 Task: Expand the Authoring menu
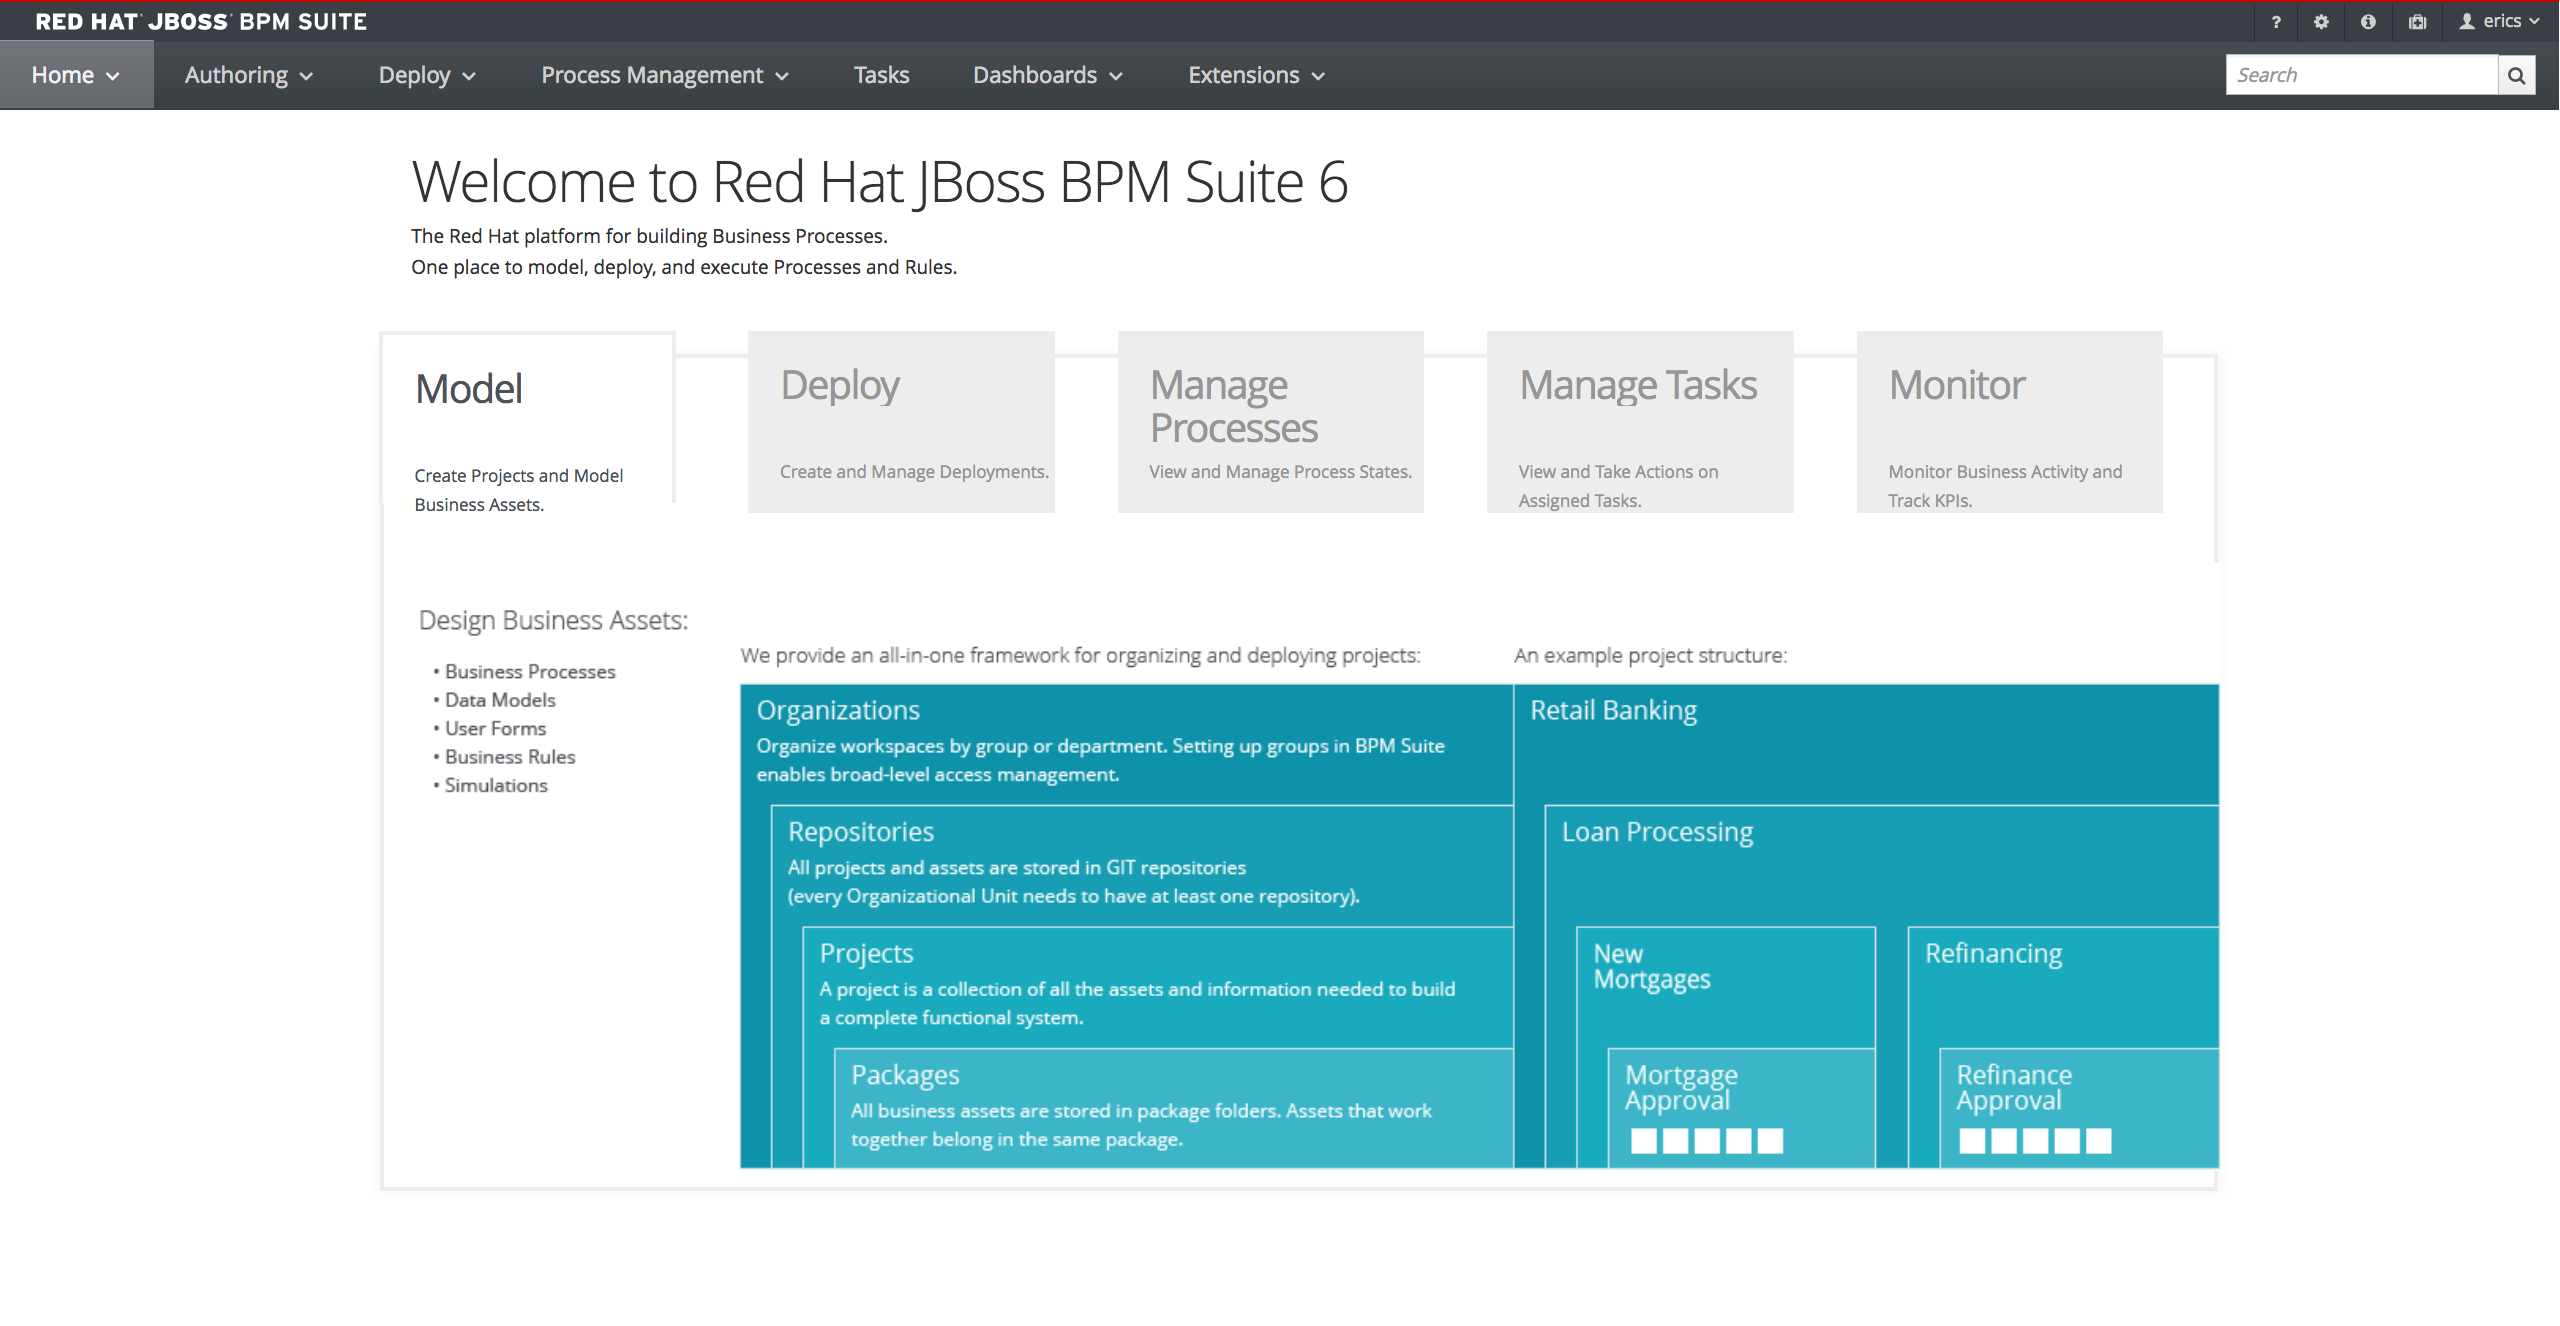click(248, 75)
